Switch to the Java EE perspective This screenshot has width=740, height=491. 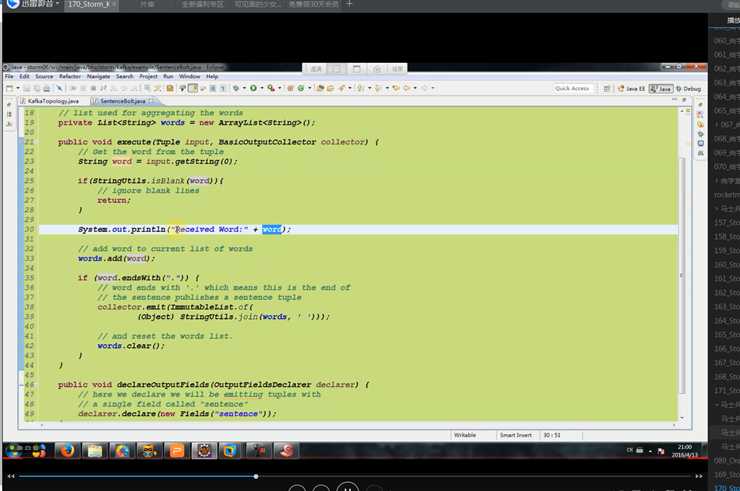click(631, 88)
